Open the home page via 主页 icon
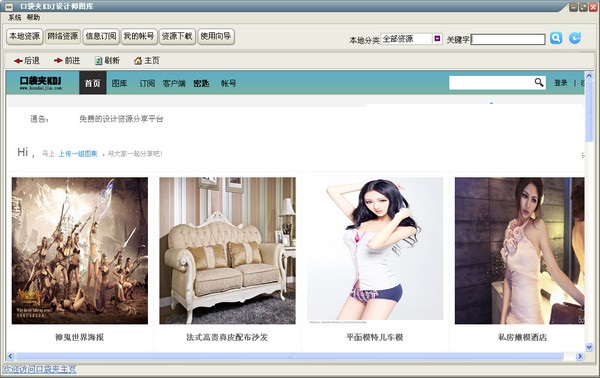The width and height of the screenshot is (600, 378). click(x=138, y=61)
